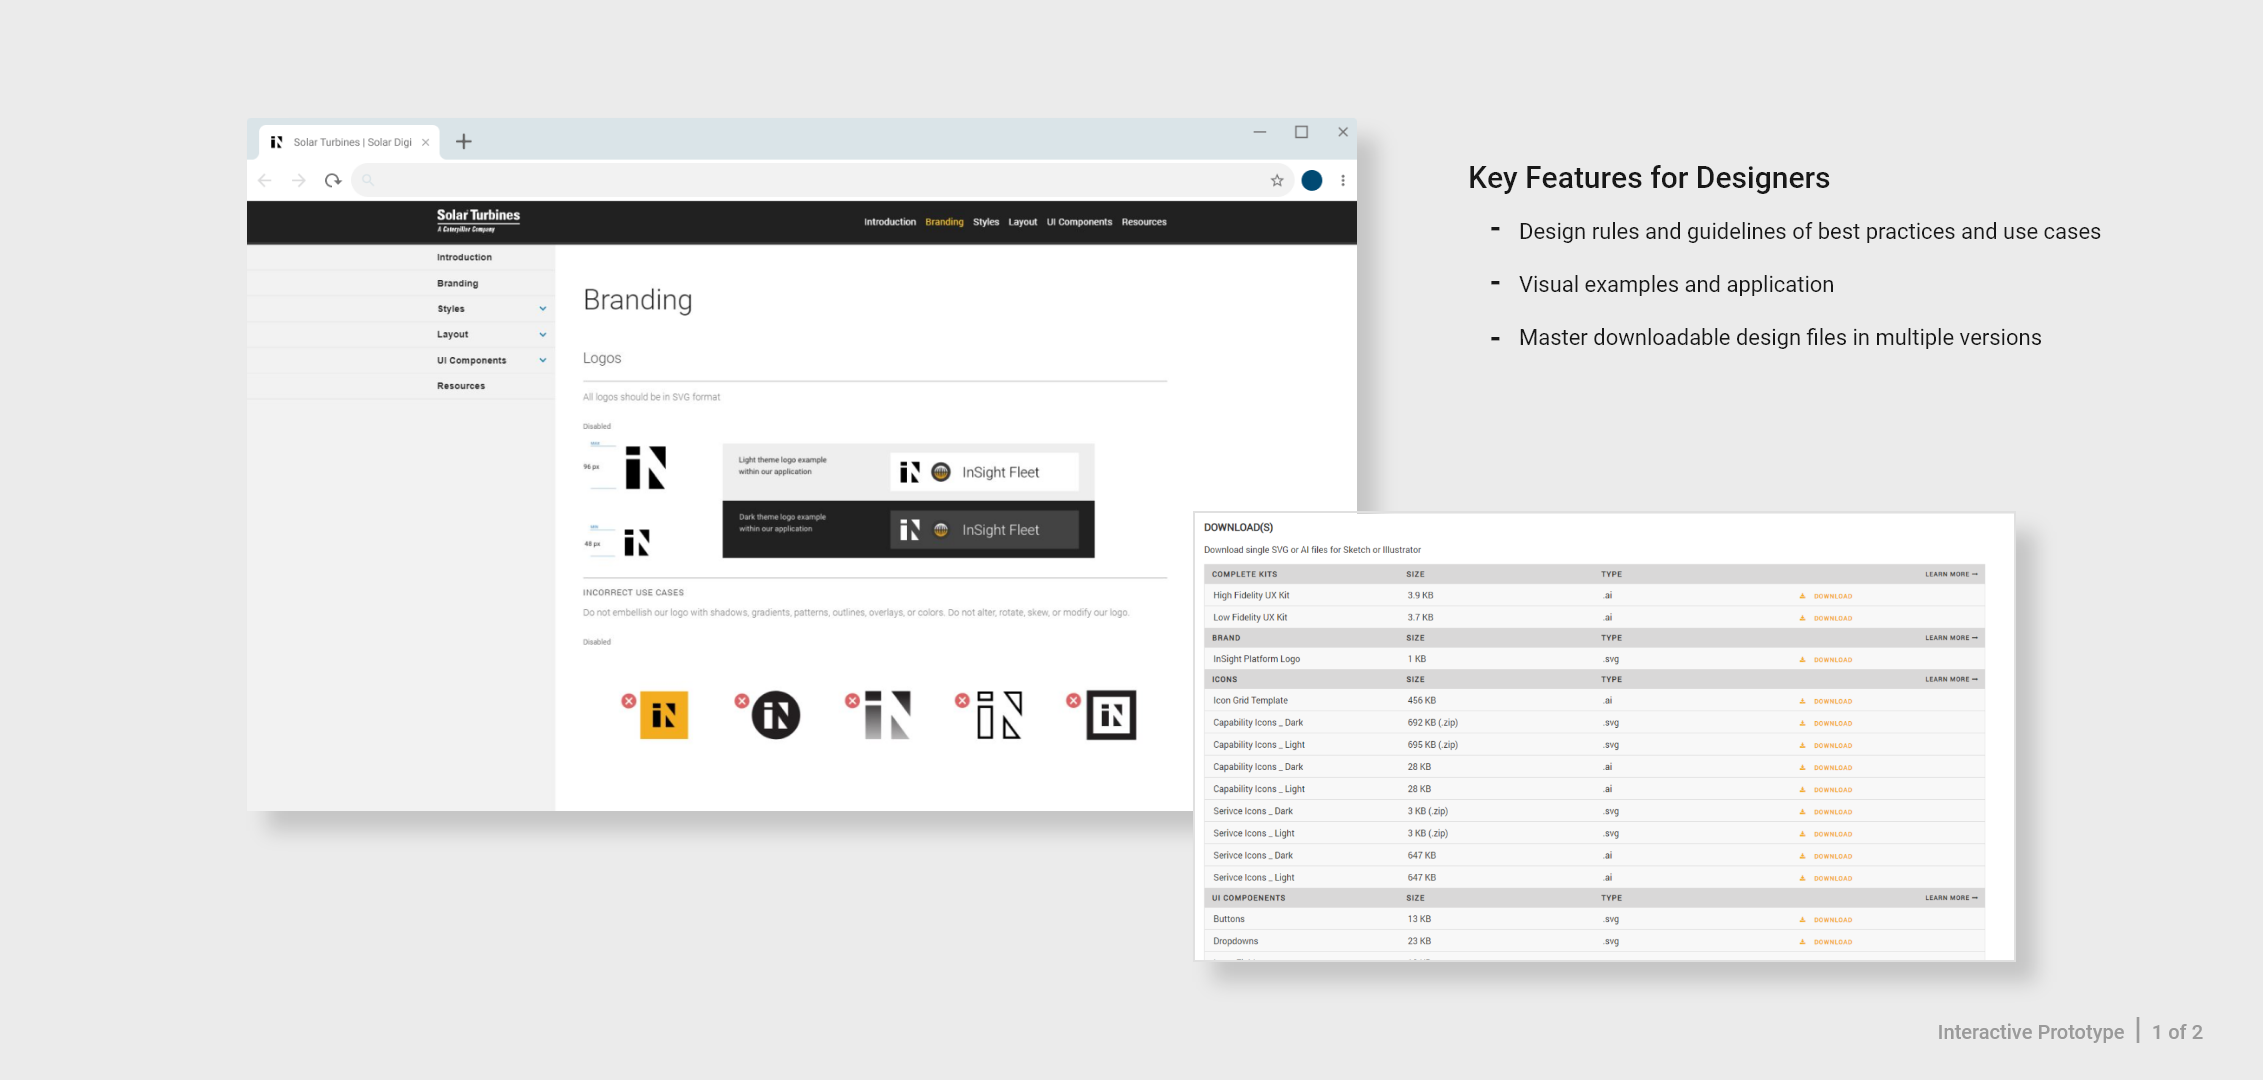Click the "456 KB" size value
Viewport: 2263px width, 1080px height.
[x=1421, y=701]
